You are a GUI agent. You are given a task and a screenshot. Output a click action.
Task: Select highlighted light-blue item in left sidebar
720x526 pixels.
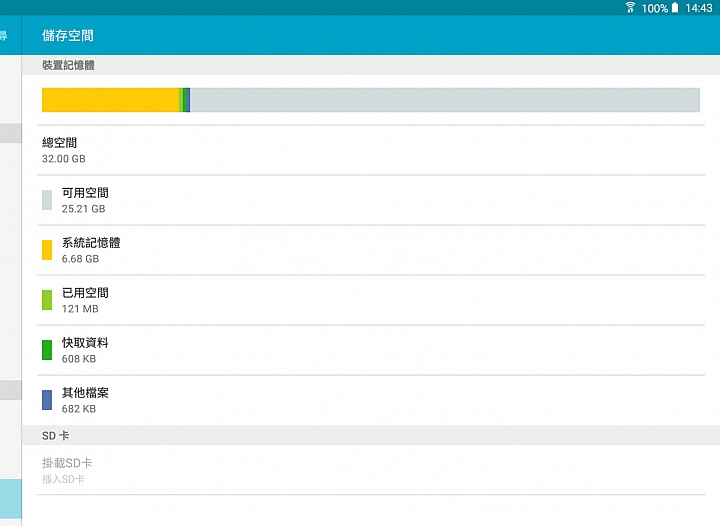point(11,499)
